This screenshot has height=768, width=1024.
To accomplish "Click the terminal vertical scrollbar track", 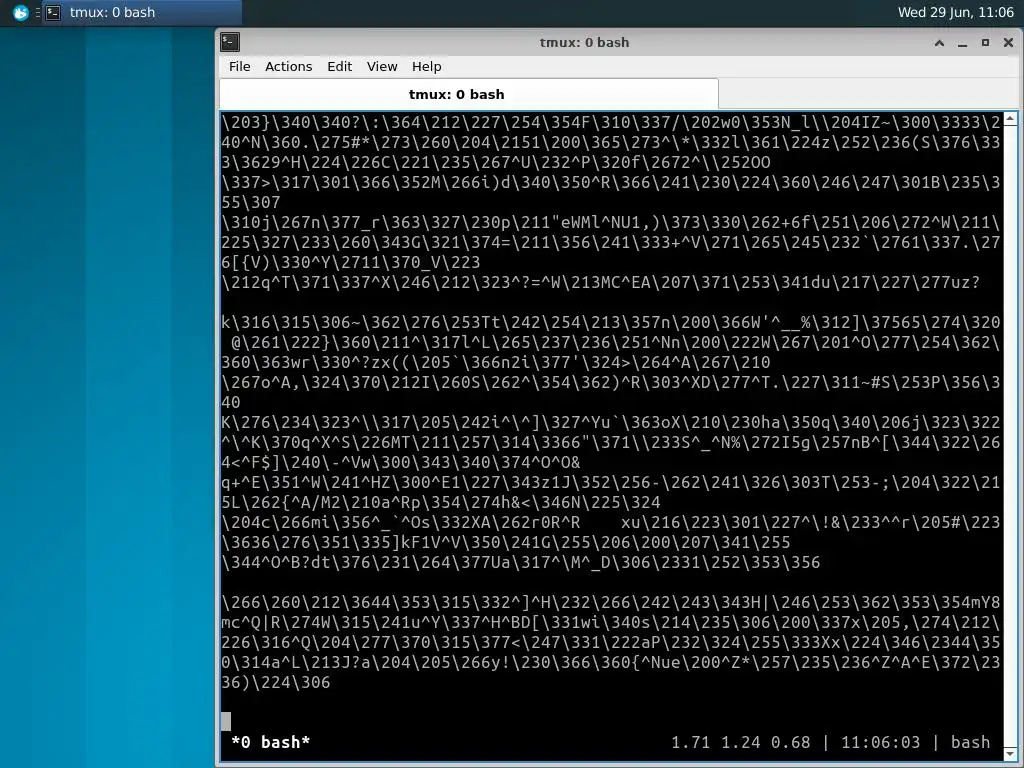I will 1010,436.
